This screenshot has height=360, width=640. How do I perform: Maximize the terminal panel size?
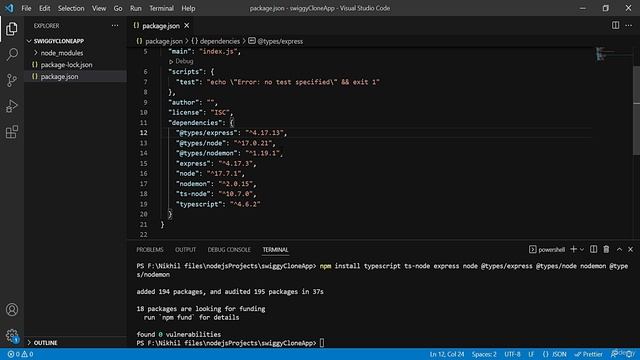coord(619,249)
